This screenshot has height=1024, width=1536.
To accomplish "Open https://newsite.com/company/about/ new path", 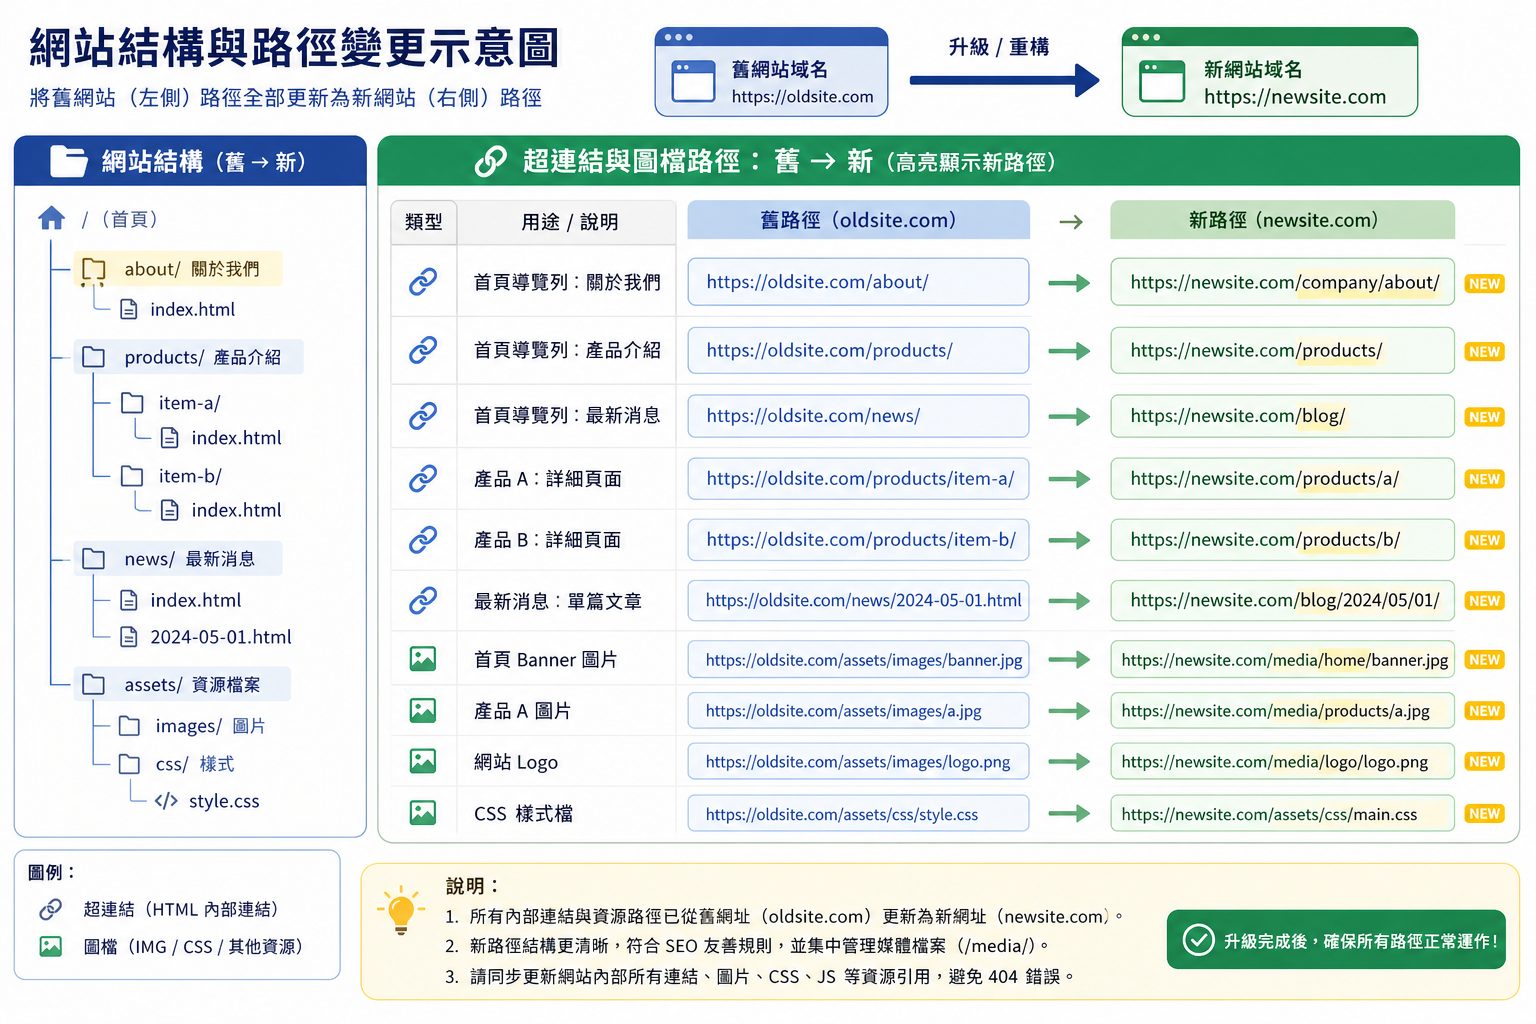I will pos(1282,282).
